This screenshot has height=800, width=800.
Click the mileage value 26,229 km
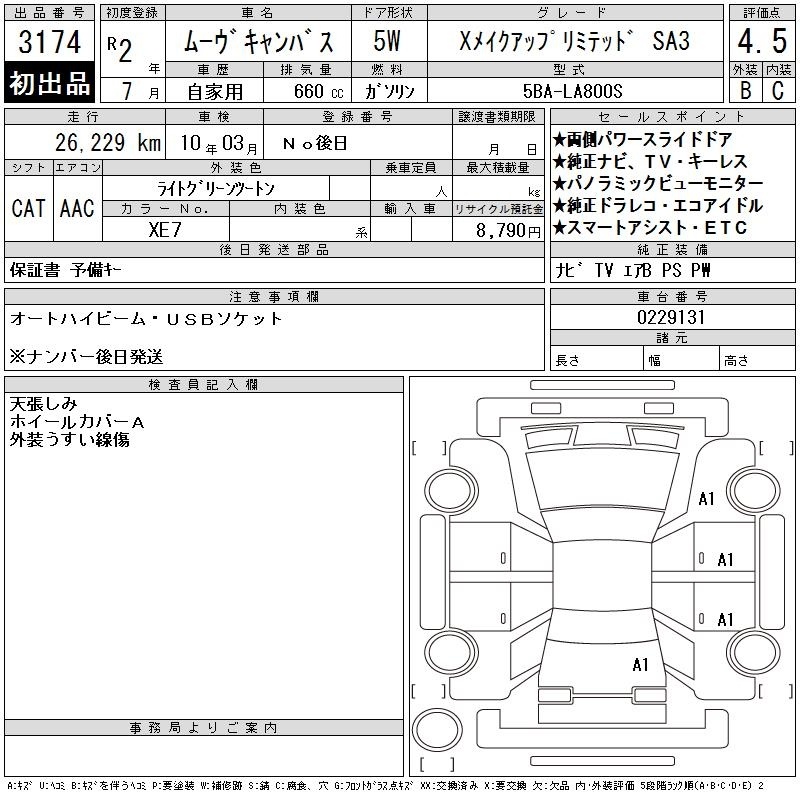(95, 144)
